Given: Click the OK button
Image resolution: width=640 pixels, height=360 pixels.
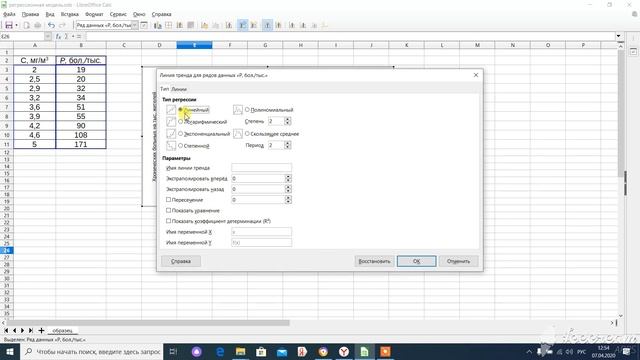Looking at the screenshot, I should click(416, 261).
